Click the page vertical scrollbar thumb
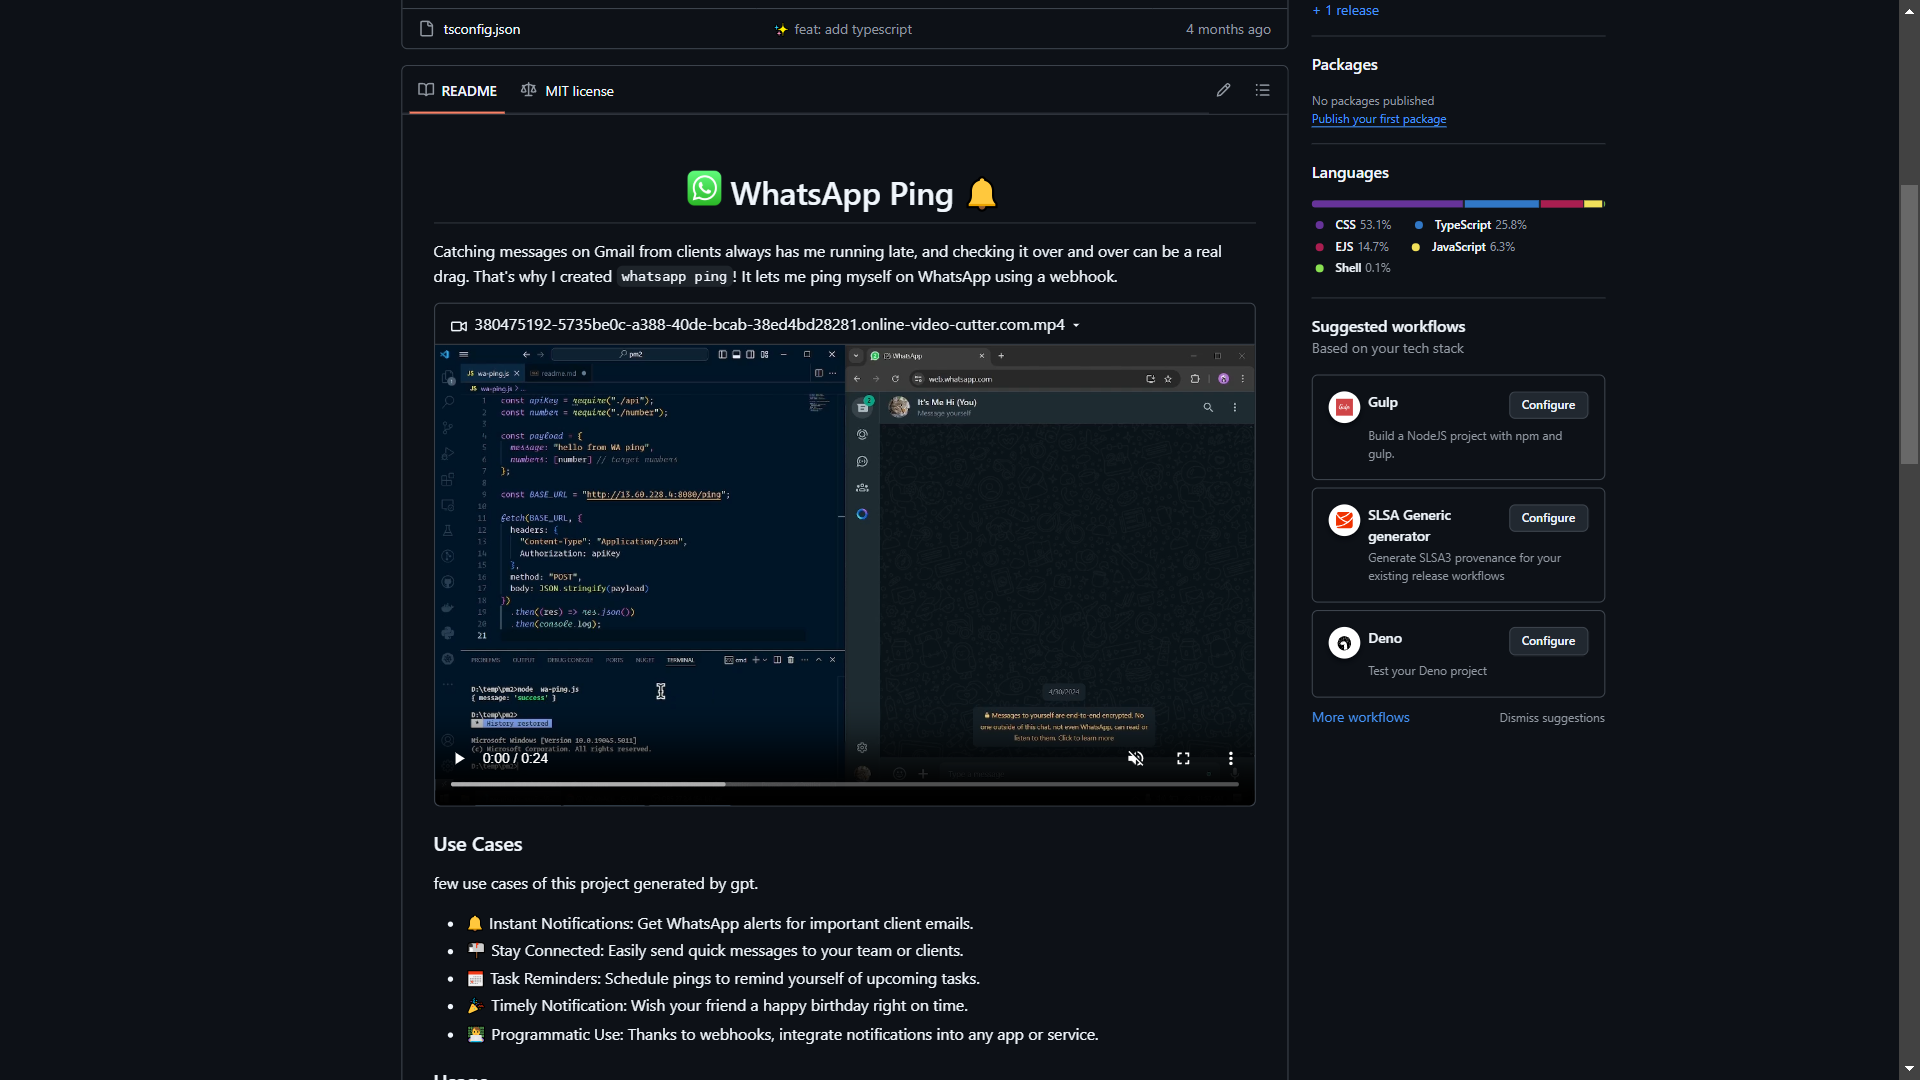The width and height of the screenshot is (1920, 1080). [x=1909, y=324]
